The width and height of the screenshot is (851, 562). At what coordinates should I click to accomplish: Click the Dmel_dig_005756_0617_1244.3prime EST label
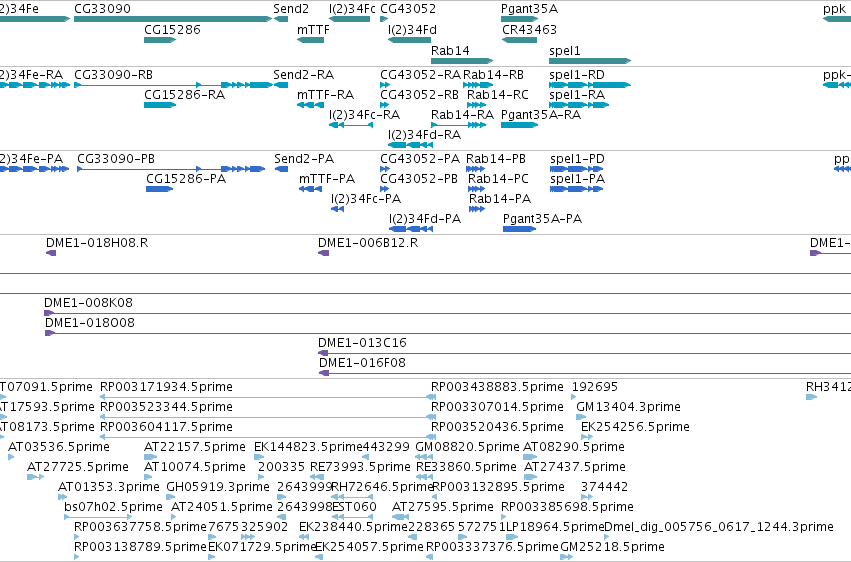coord(719,527)
